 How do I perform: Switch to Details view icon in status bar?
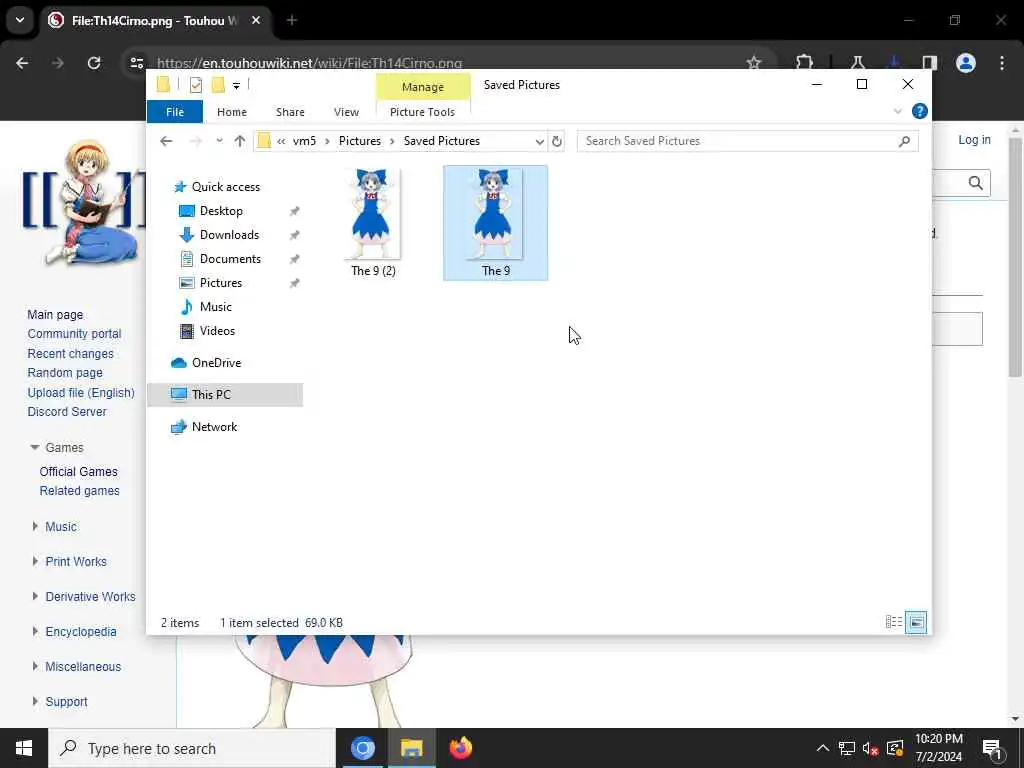tap(893, 622)
